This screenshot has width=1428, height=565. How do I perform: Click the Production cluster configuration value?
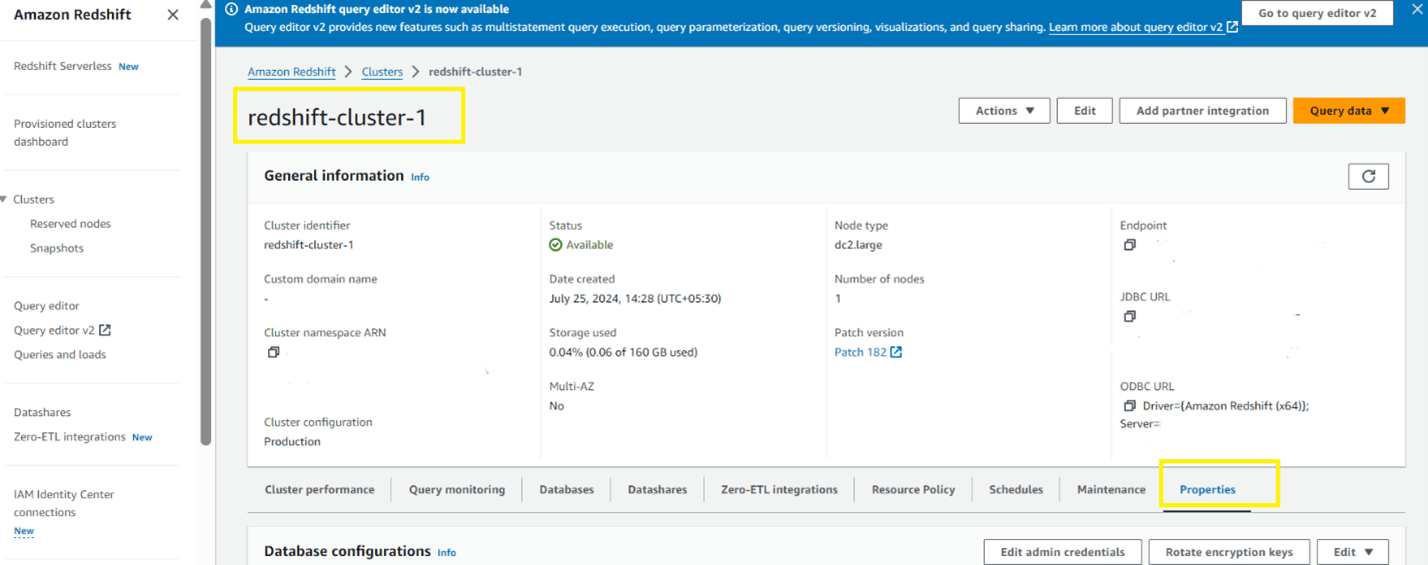pos(292,442)
